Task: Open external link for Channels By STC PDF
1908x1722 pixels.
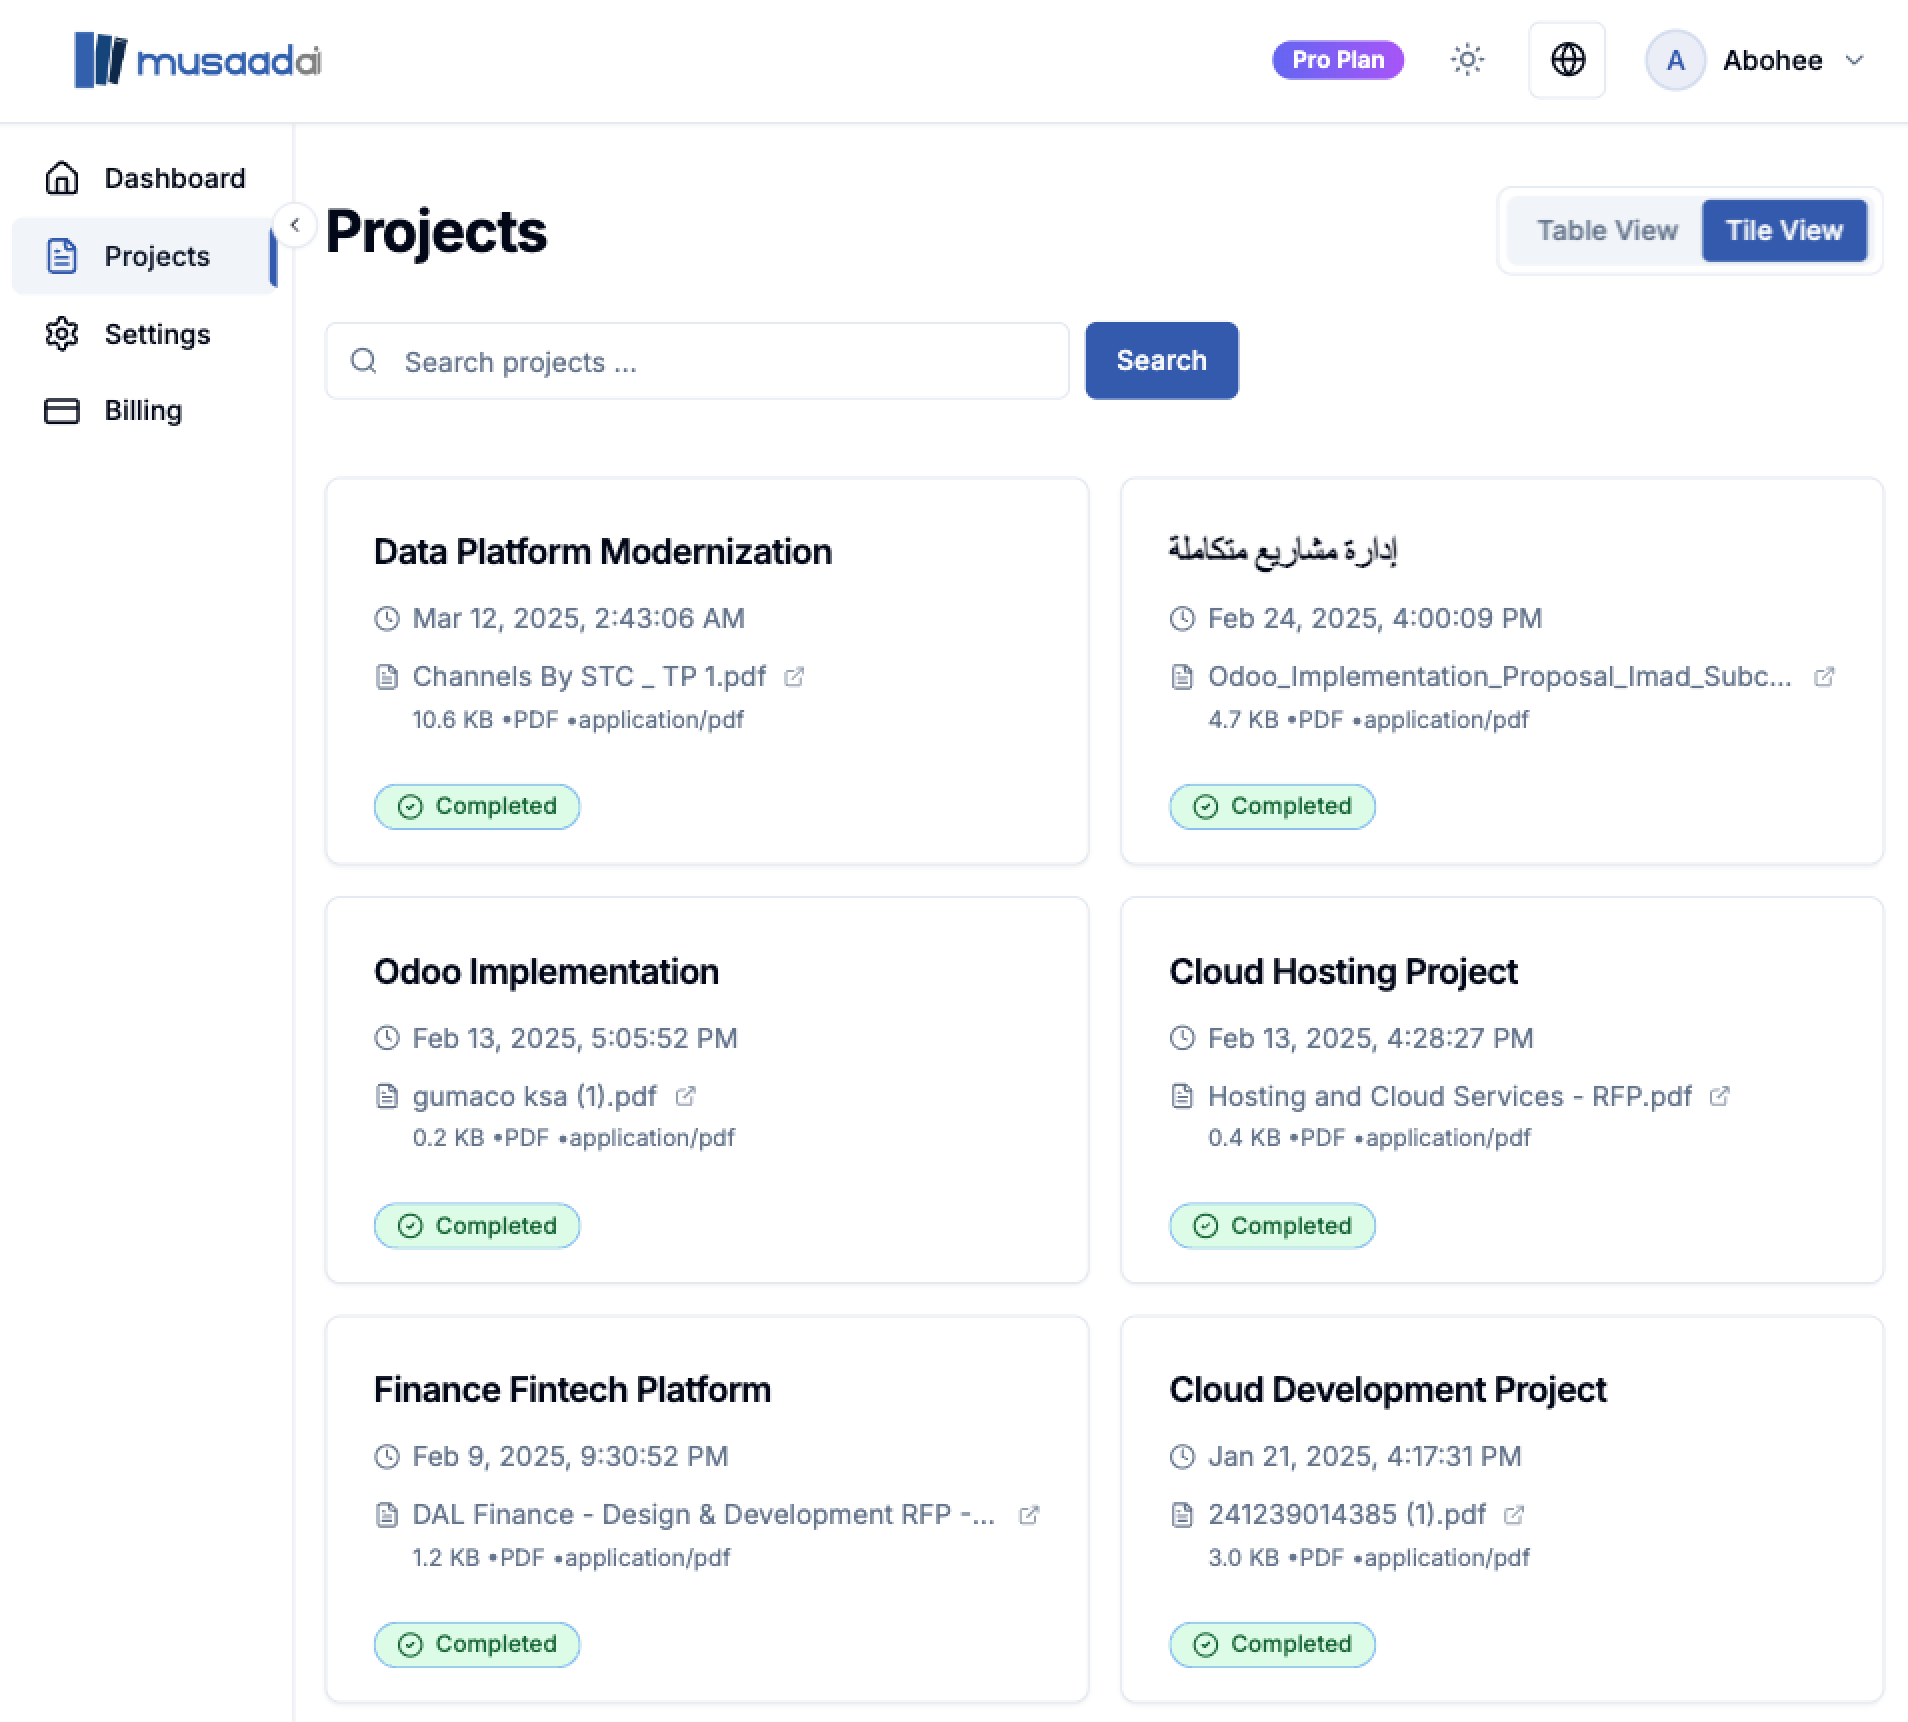Action: [794, 677]
